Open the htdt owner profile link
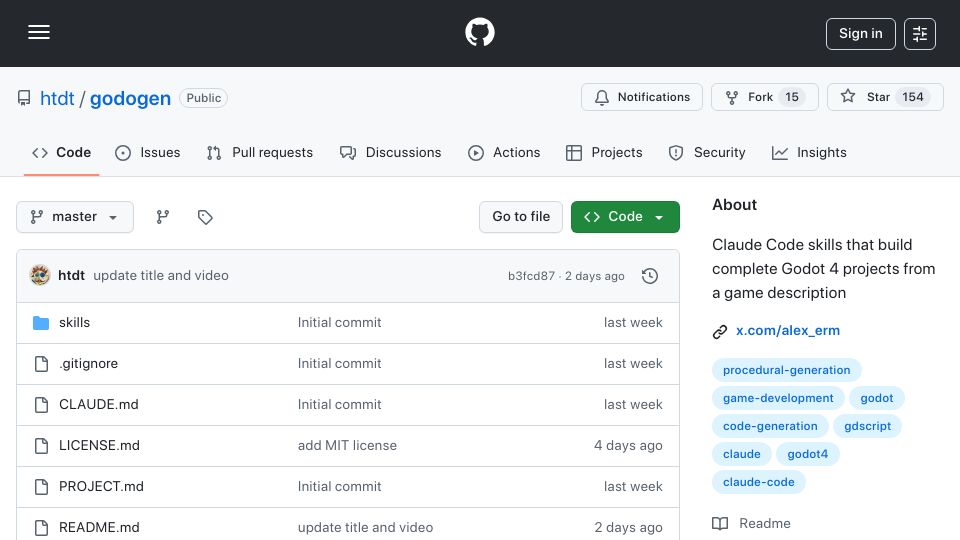 (x=57, y=98)
